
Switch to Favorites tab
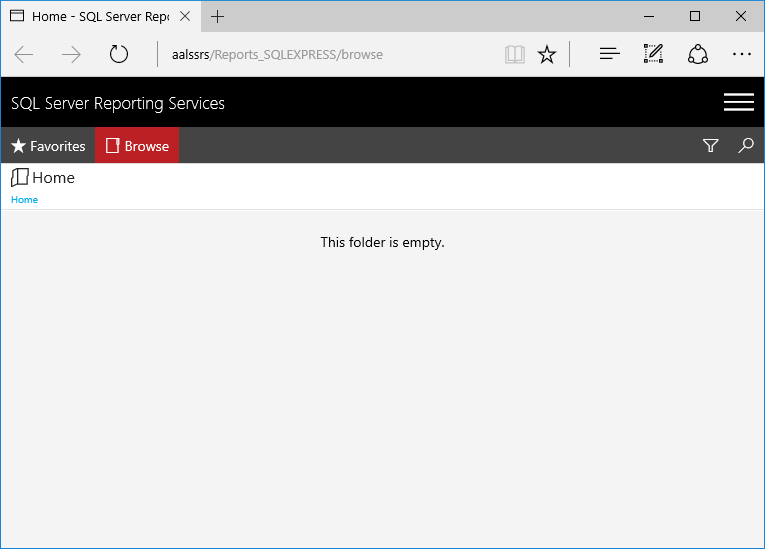click(48, 145)
